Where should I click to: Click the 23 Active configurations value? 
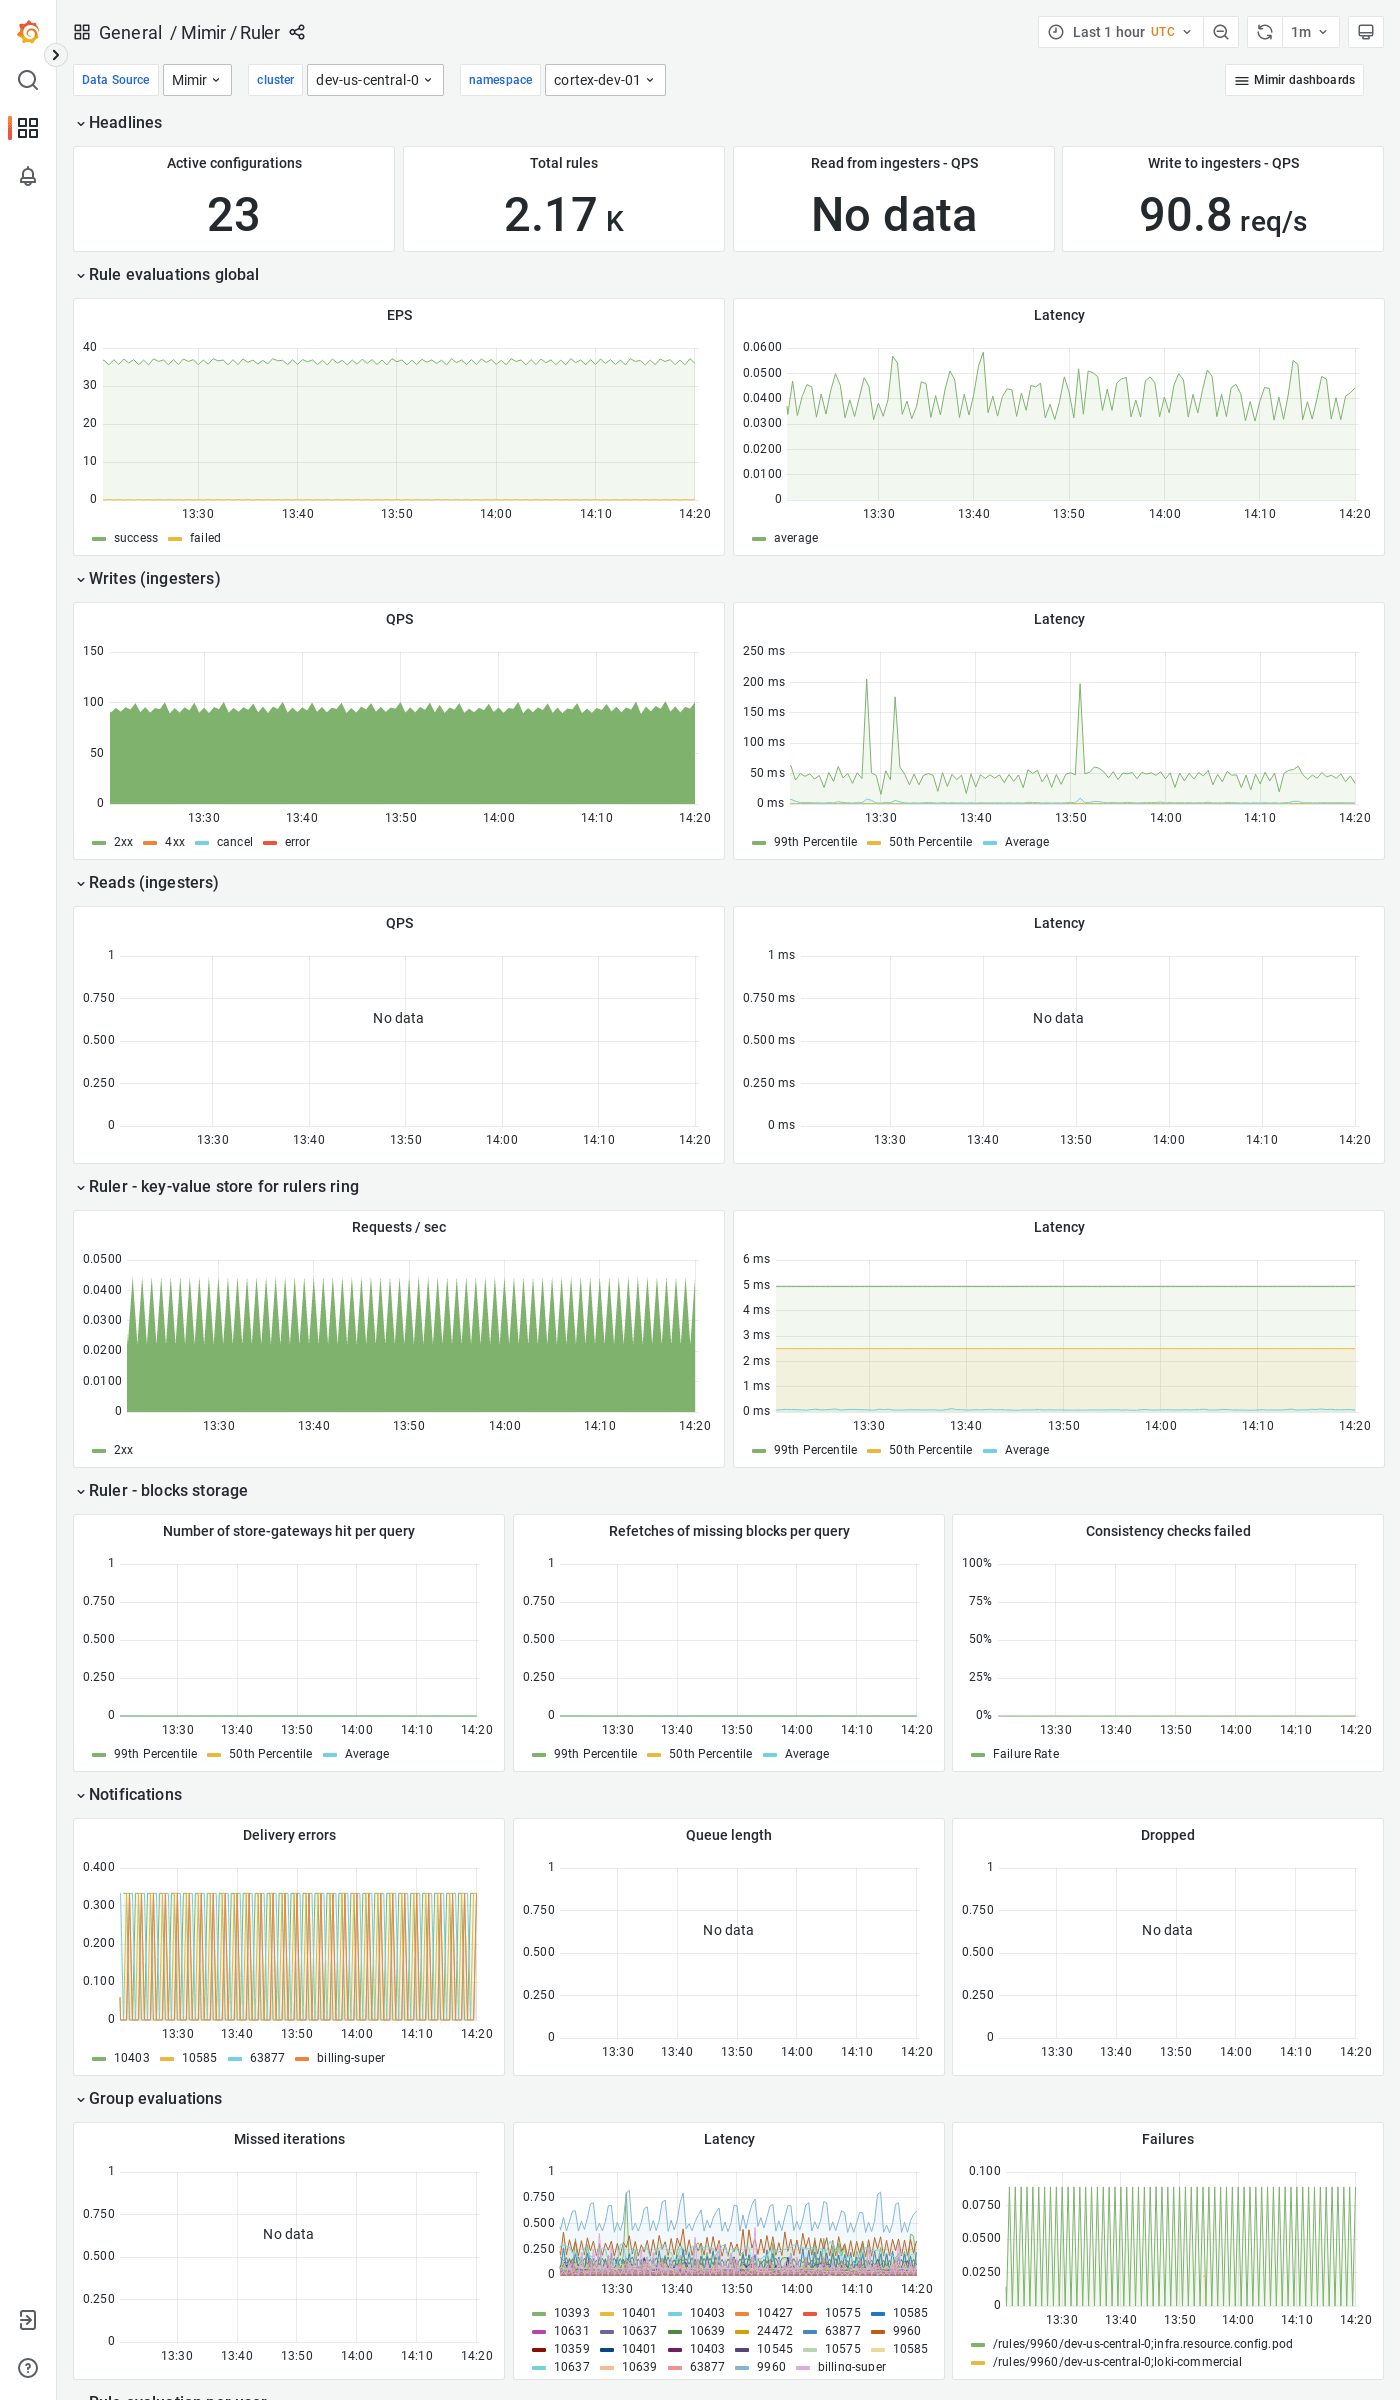pos(234,215)
